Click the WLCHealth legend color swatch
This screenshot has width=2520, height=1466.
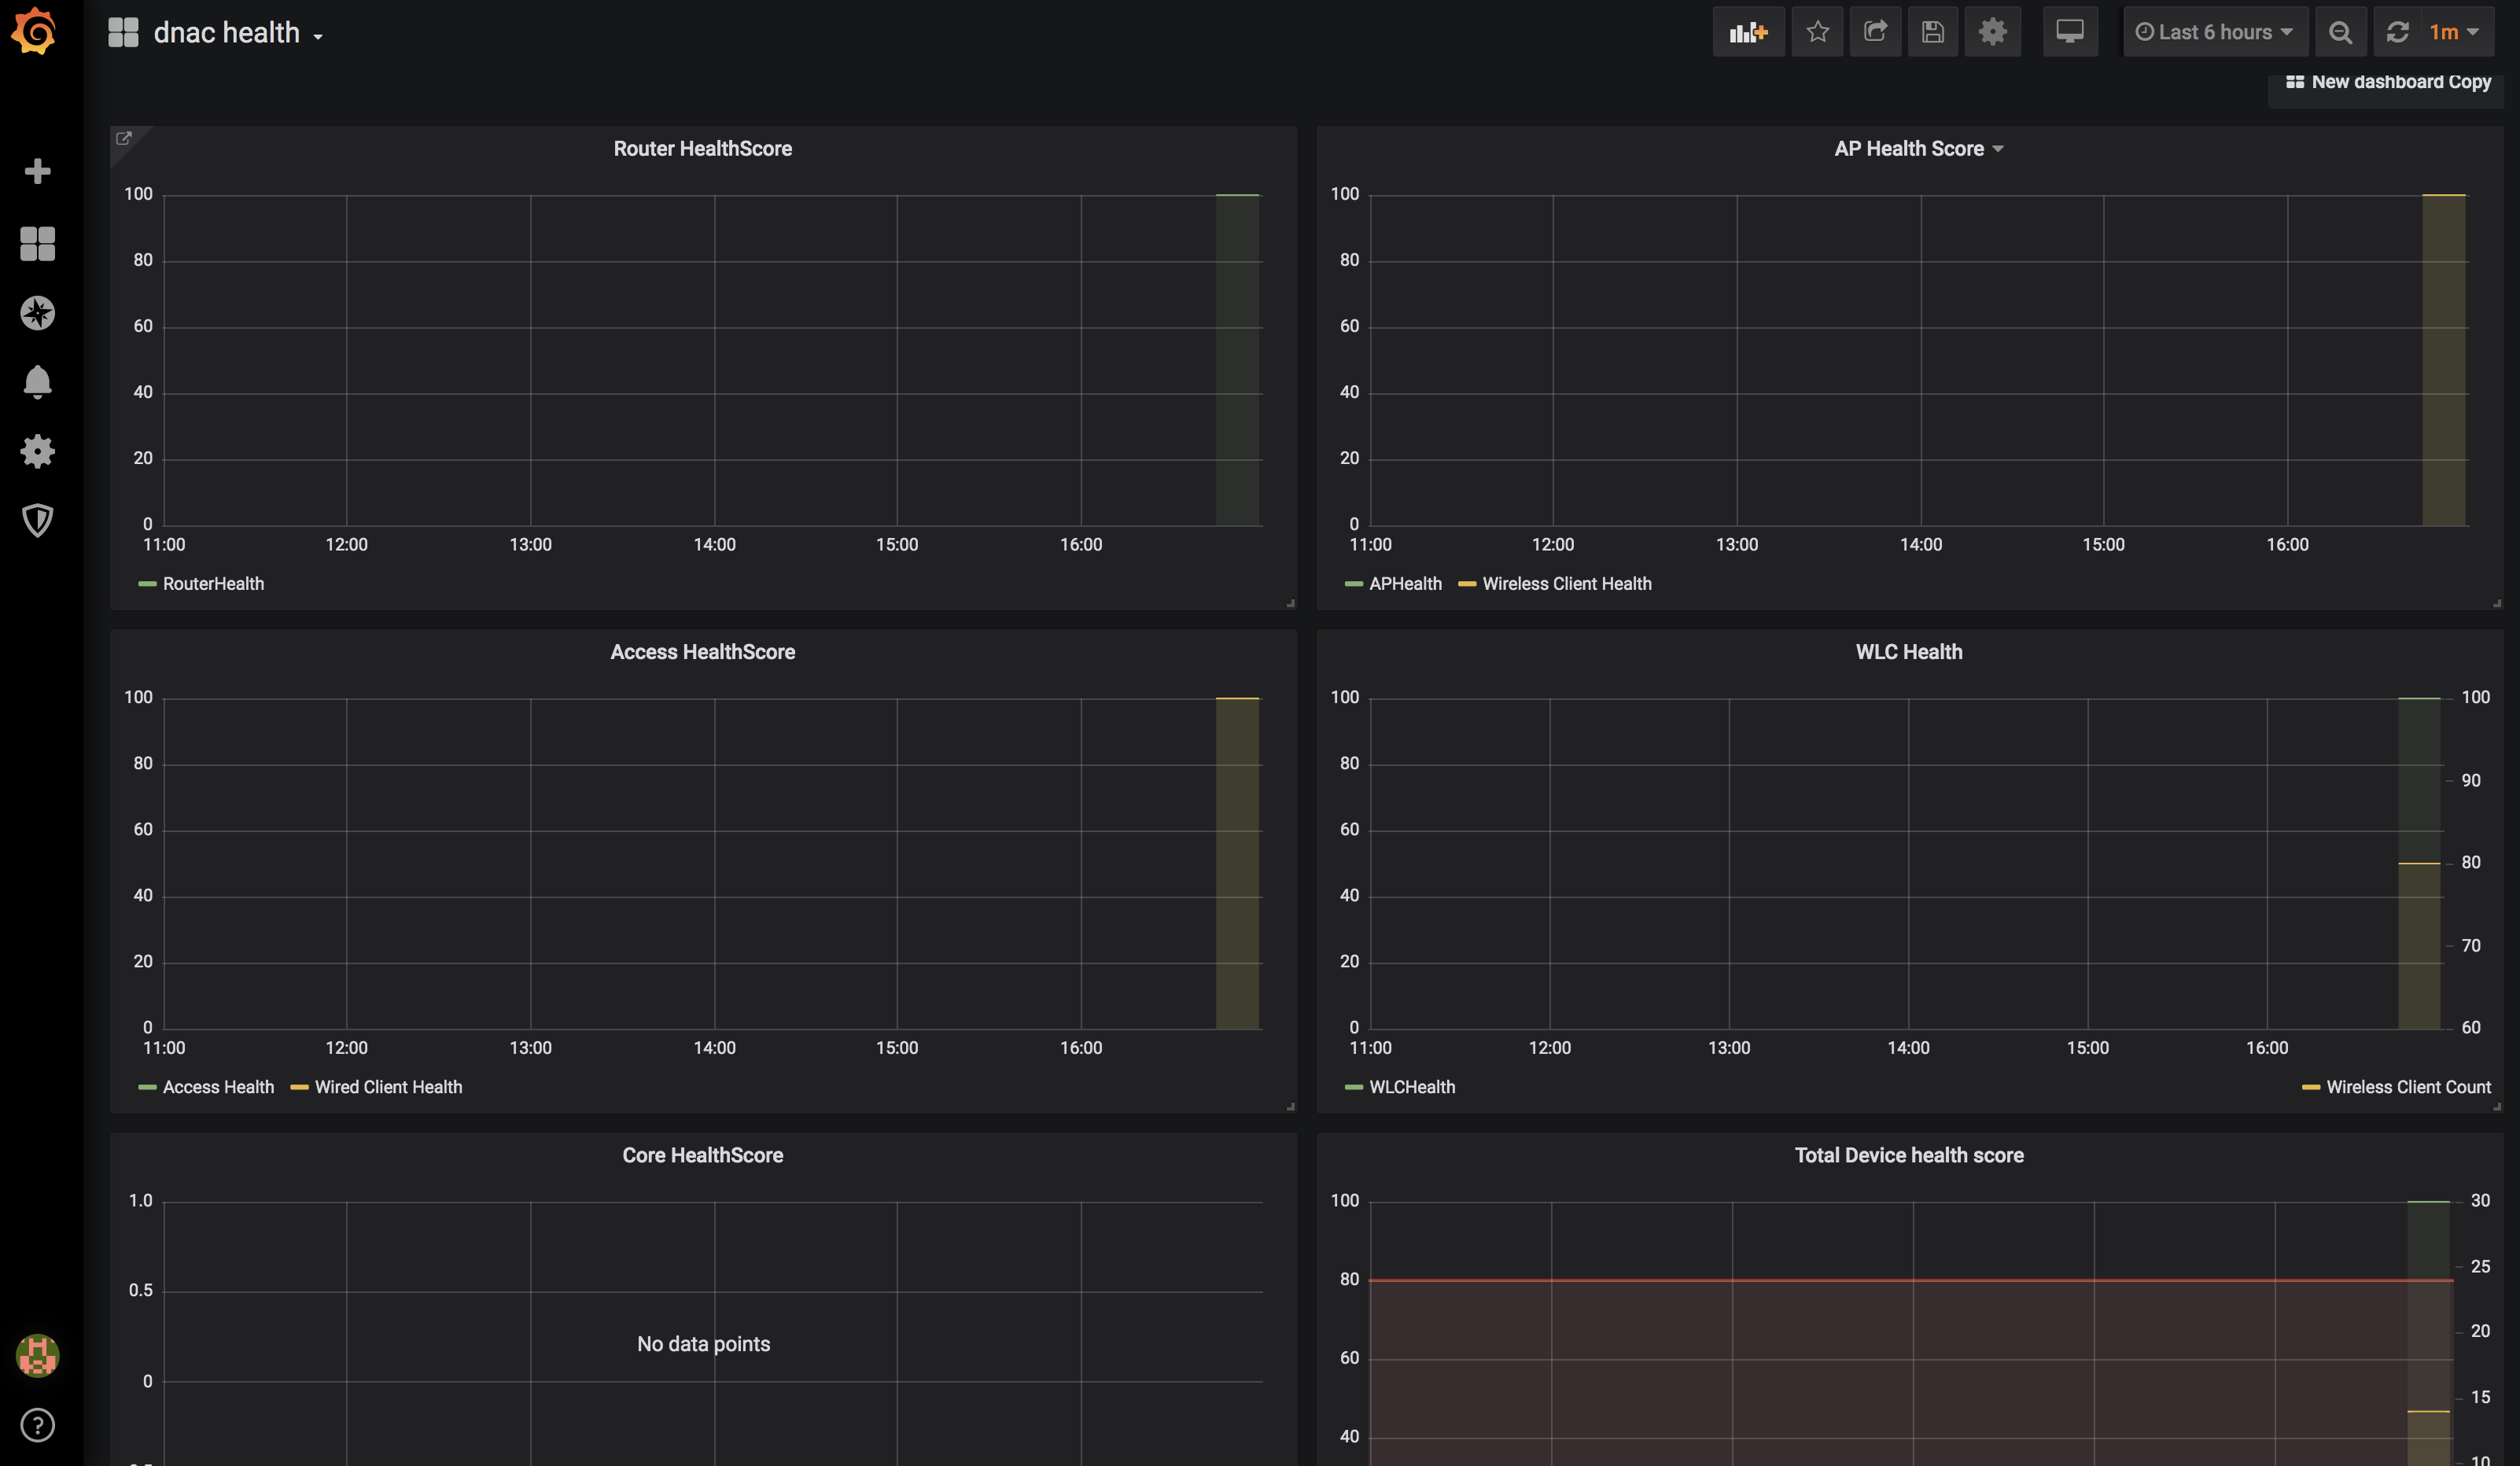[x=1353, y=1087]
